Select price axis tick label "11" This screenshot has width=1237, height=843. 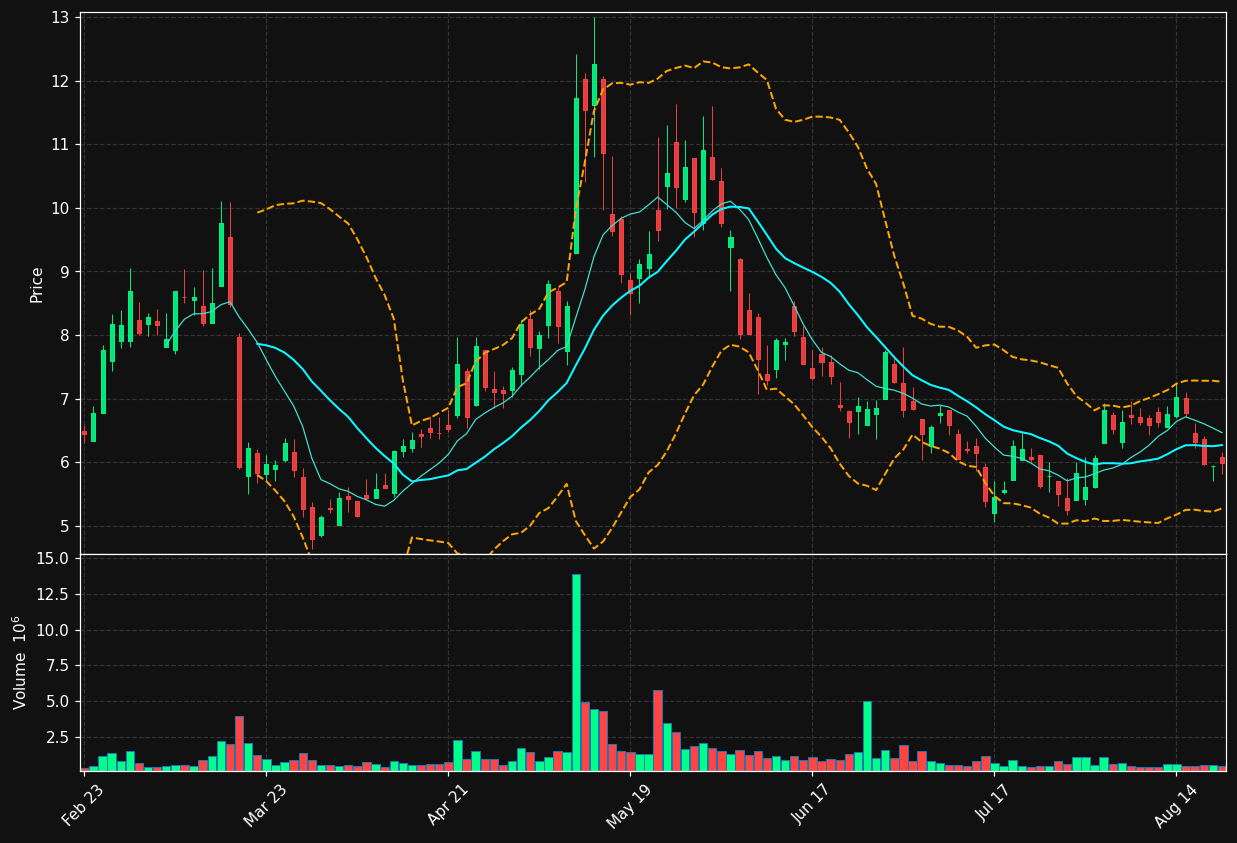click(59, 145)
